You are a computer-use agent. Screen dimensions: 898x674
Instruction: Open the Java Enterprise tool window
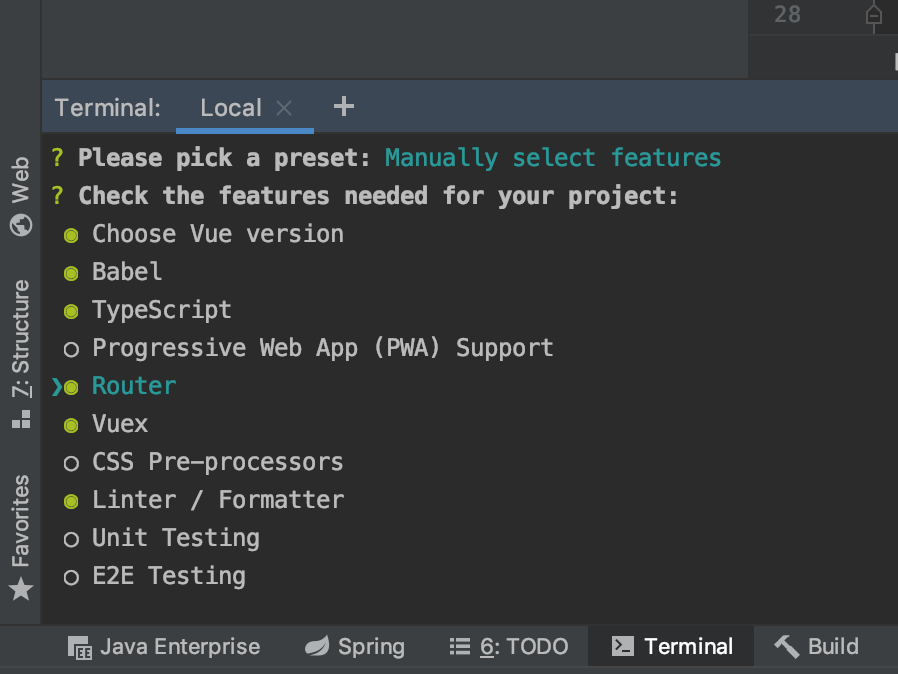coord(164,647)
